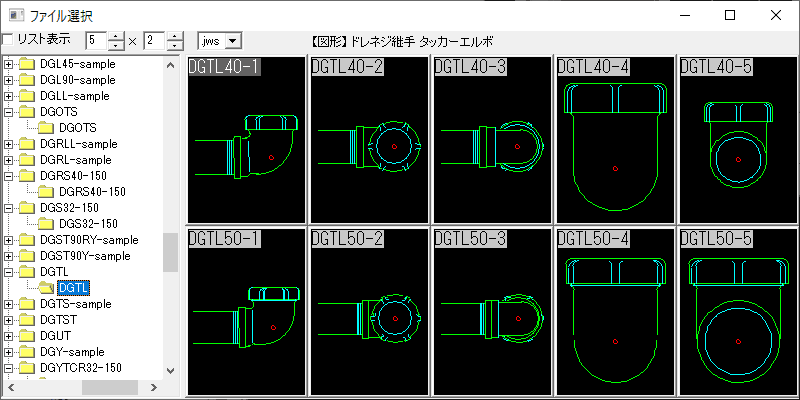Expand the DGRLL-sample folder node

(x=9, y=144)
